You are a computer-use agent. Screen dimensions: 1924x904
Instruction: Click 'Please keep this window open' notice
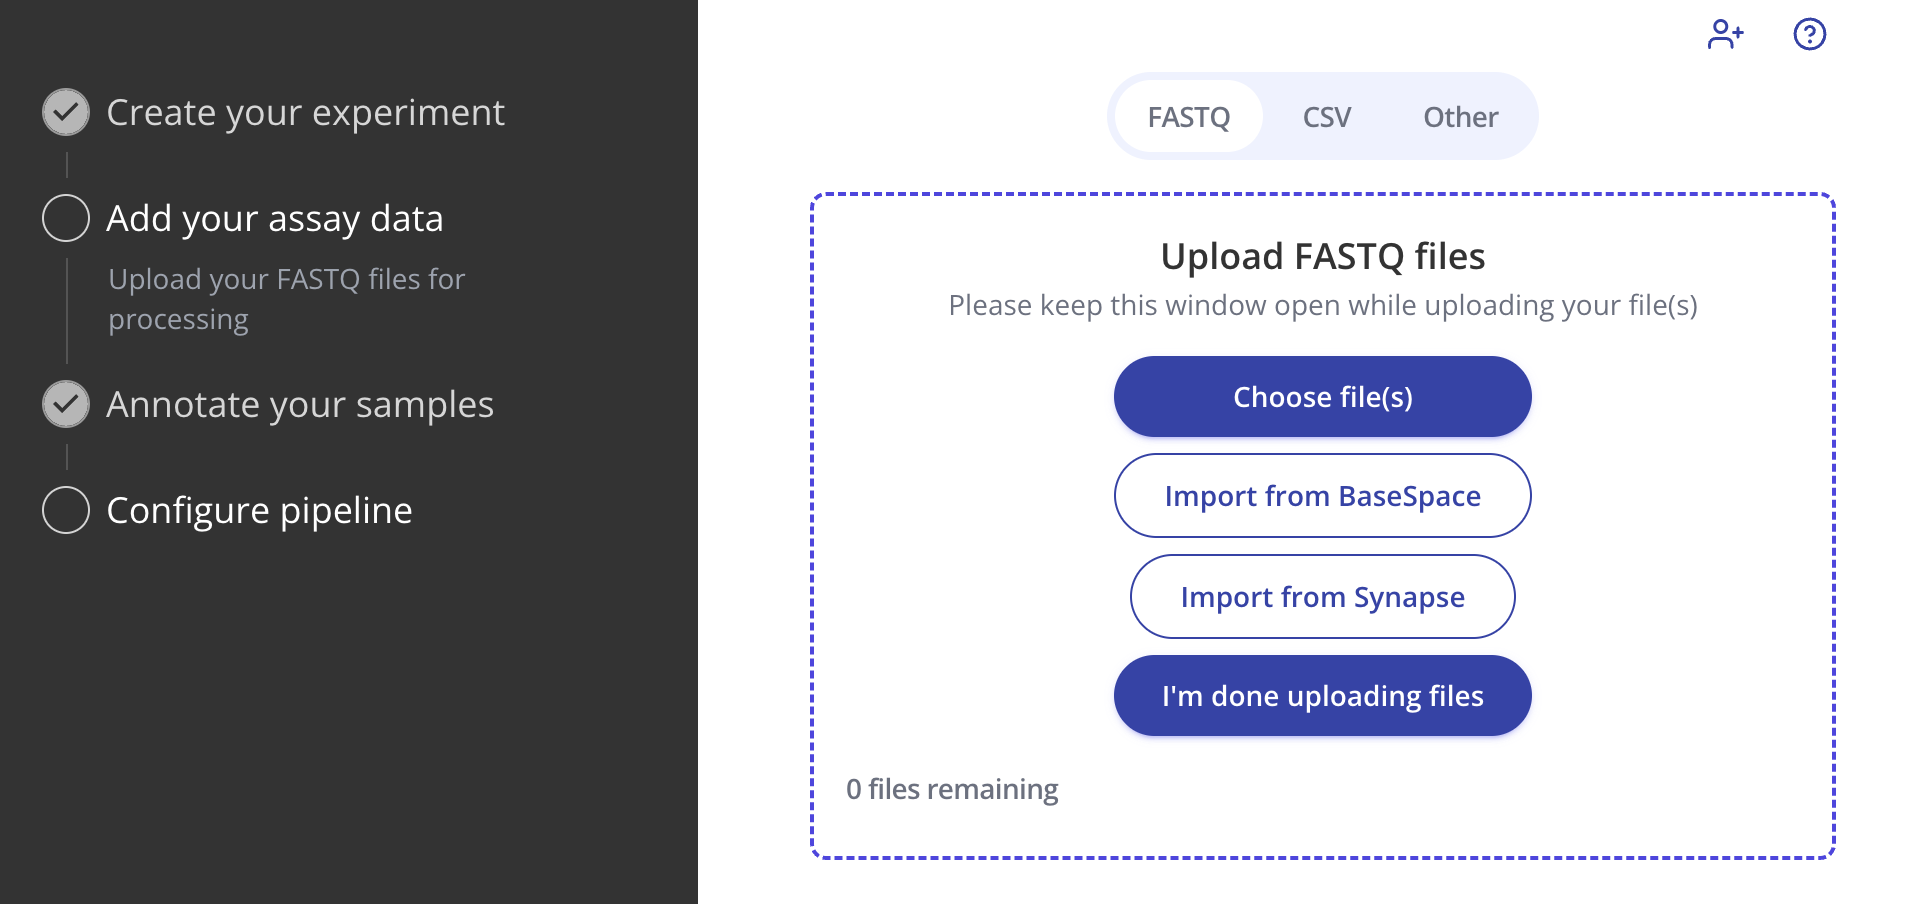(1322, 305)
